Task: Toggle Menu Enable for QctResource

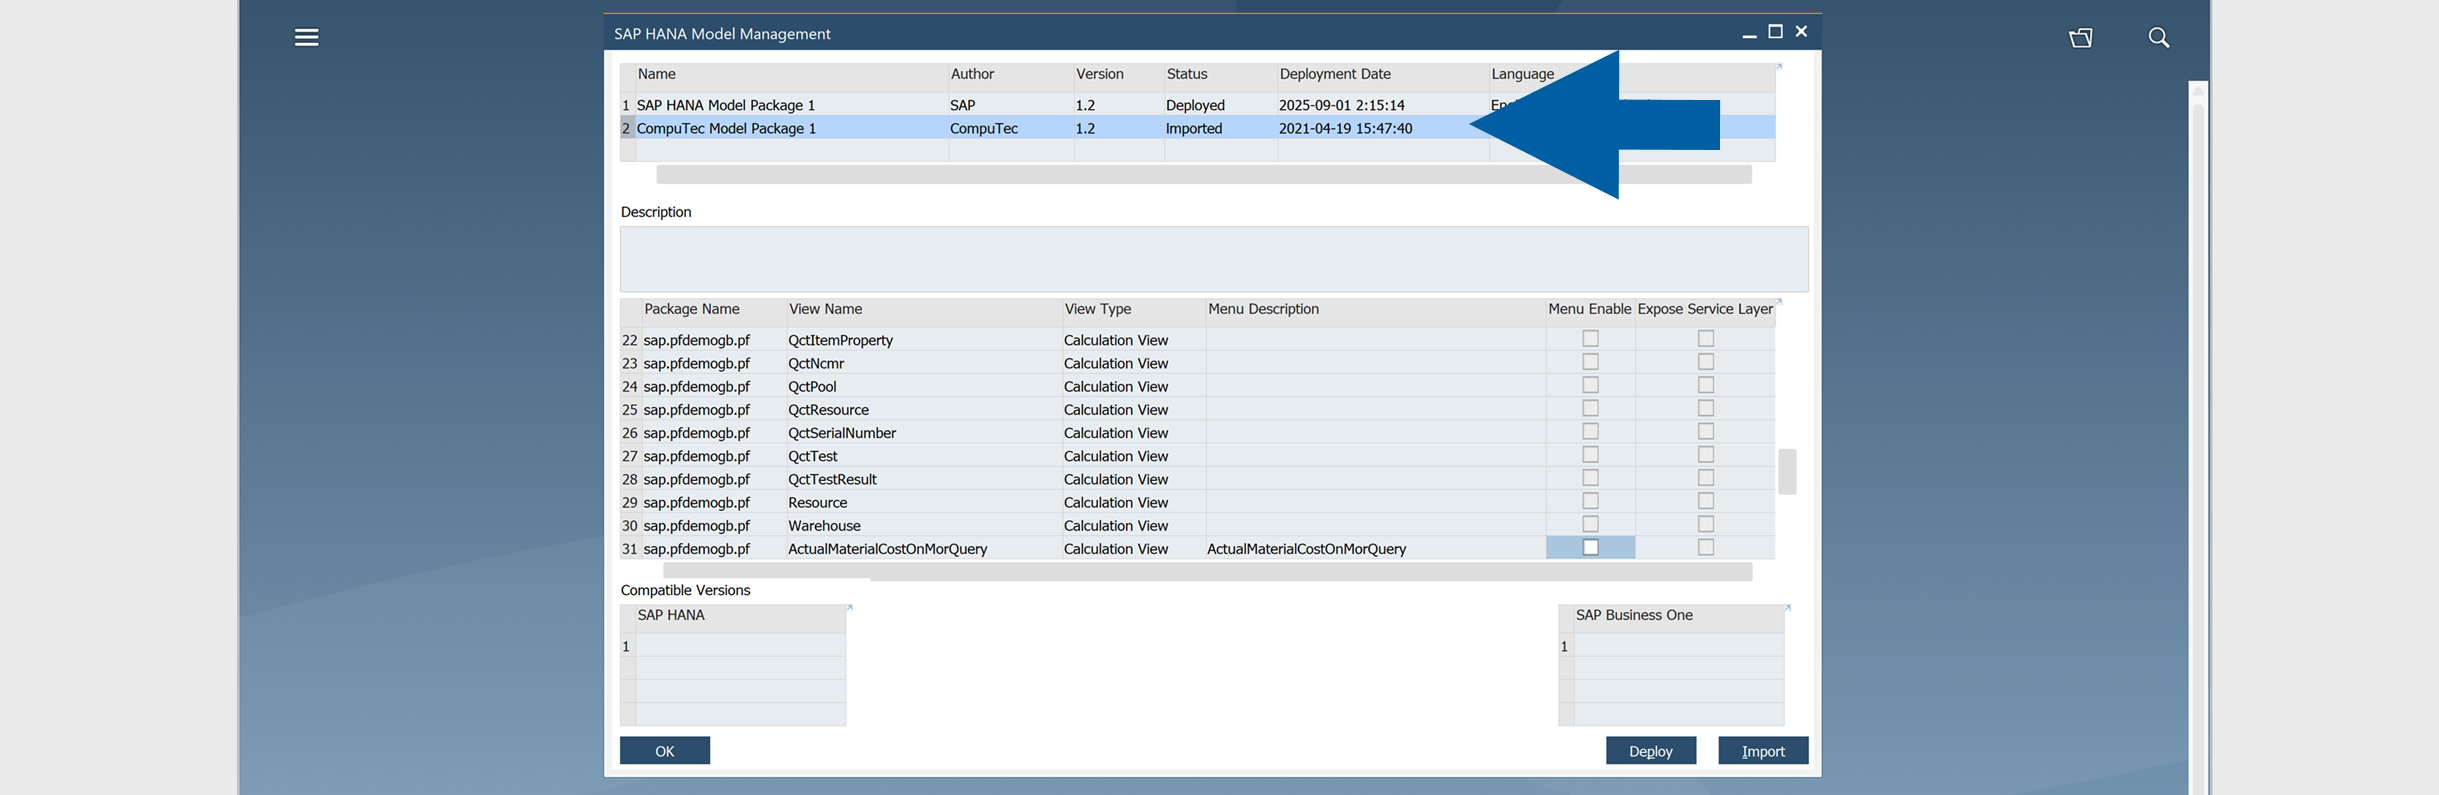Action: point(1590,408)
